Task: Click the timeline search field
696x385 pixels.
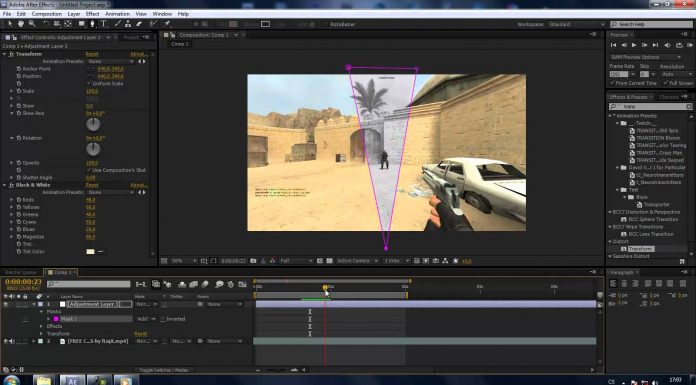Action: pos(89,284)
